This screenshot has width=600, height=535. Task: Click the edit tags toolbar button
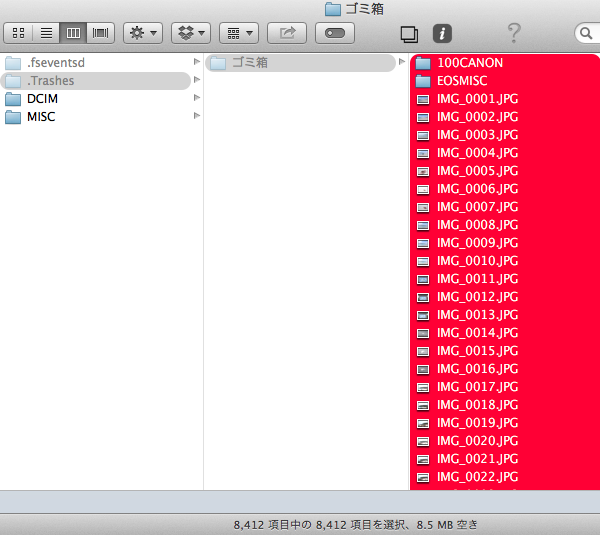click(335, 33)
